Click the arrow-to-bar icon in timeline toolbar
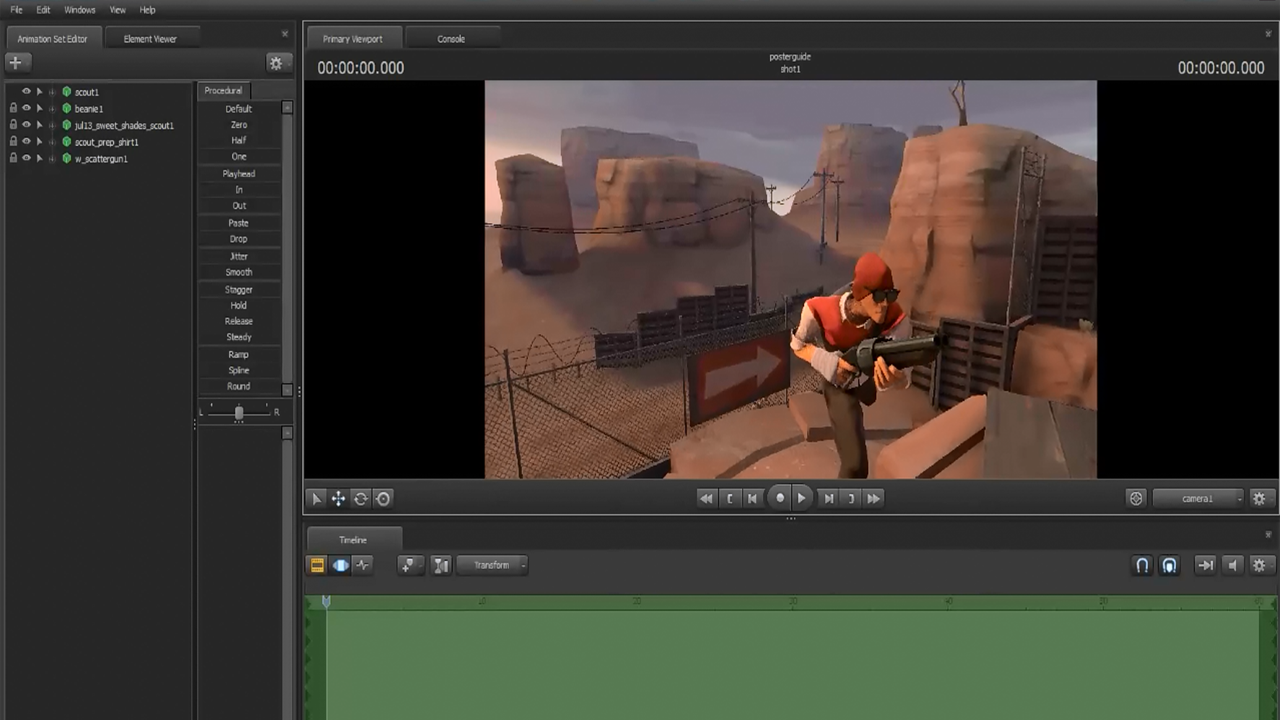The height and width of the screenshot is (720, 1280). 1206,565
